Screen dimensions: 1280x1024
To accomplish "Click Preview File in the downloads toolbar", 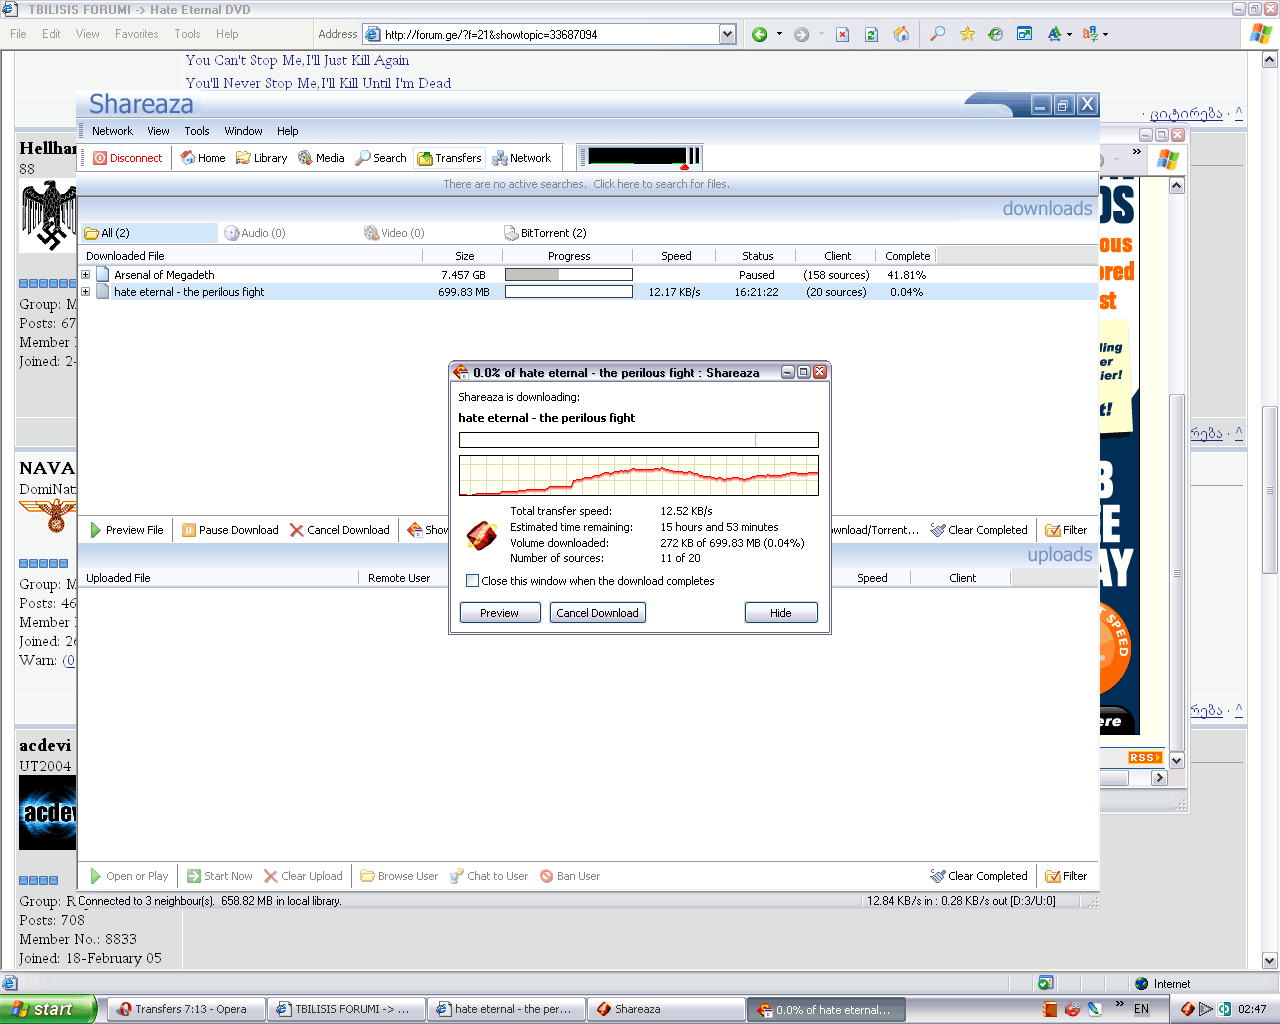I will (127, 530).
